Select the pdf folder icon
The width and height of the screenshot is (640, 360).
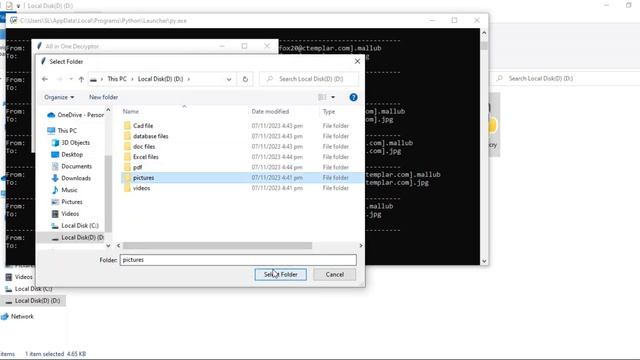(127, 167)
